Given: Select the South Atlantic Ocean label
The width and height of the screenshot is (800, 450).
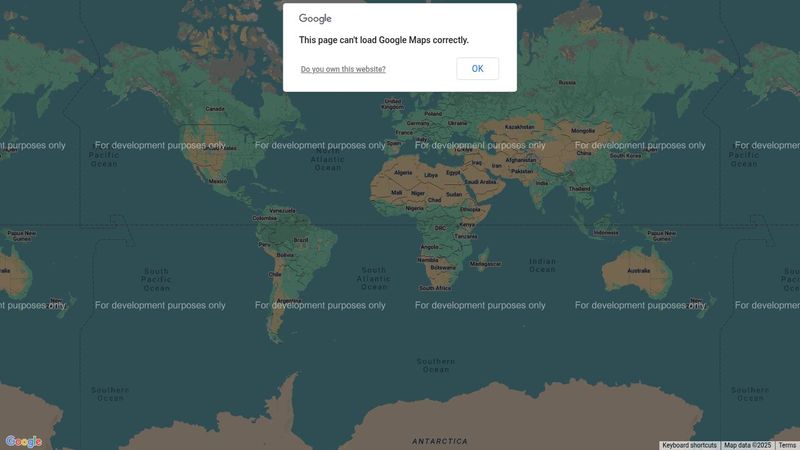Looking at the screenshot, I should point(374,278).
